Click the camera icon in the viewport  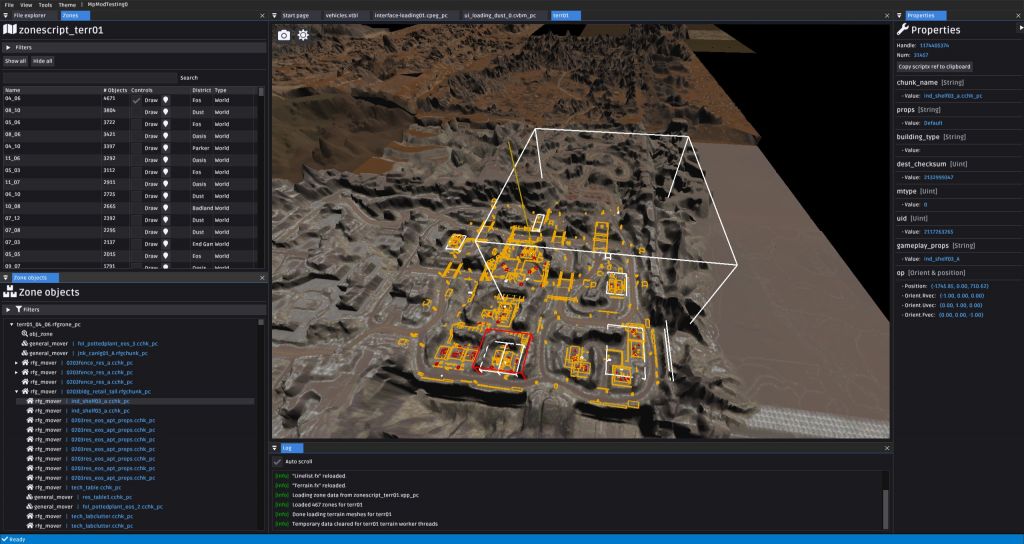pos(284,35)
